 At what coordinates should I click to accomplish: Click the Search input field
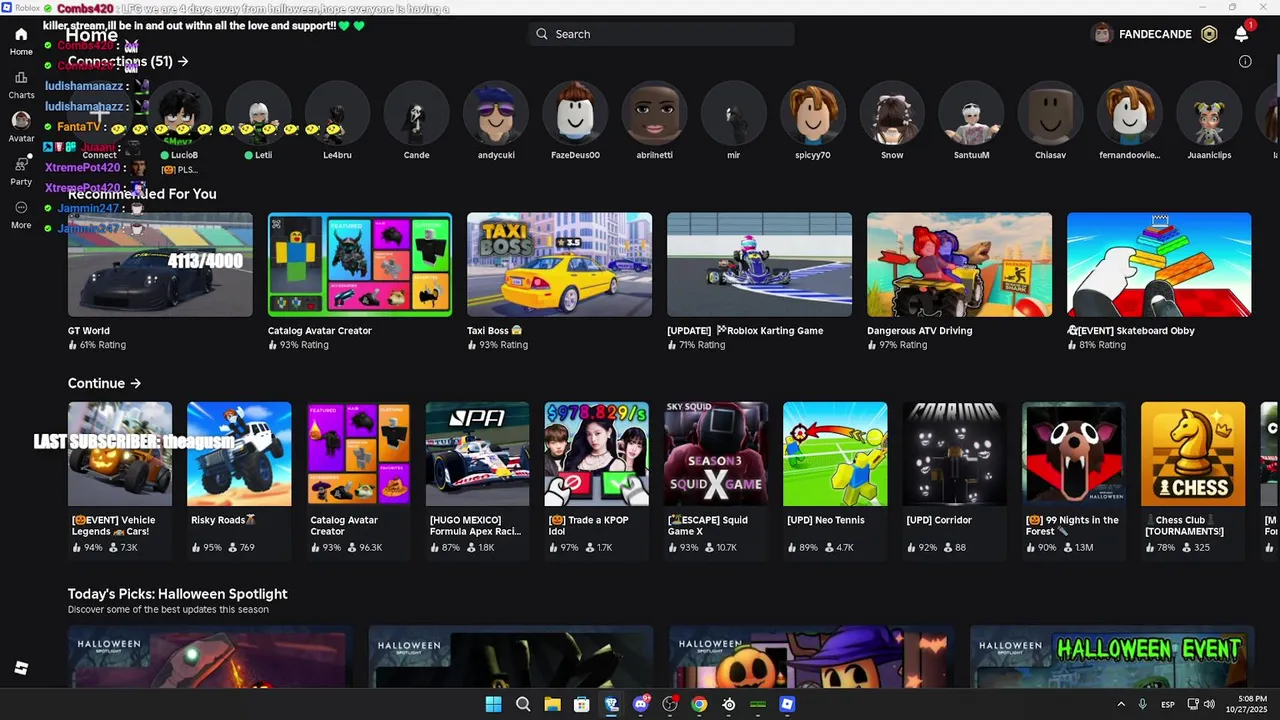661,34
